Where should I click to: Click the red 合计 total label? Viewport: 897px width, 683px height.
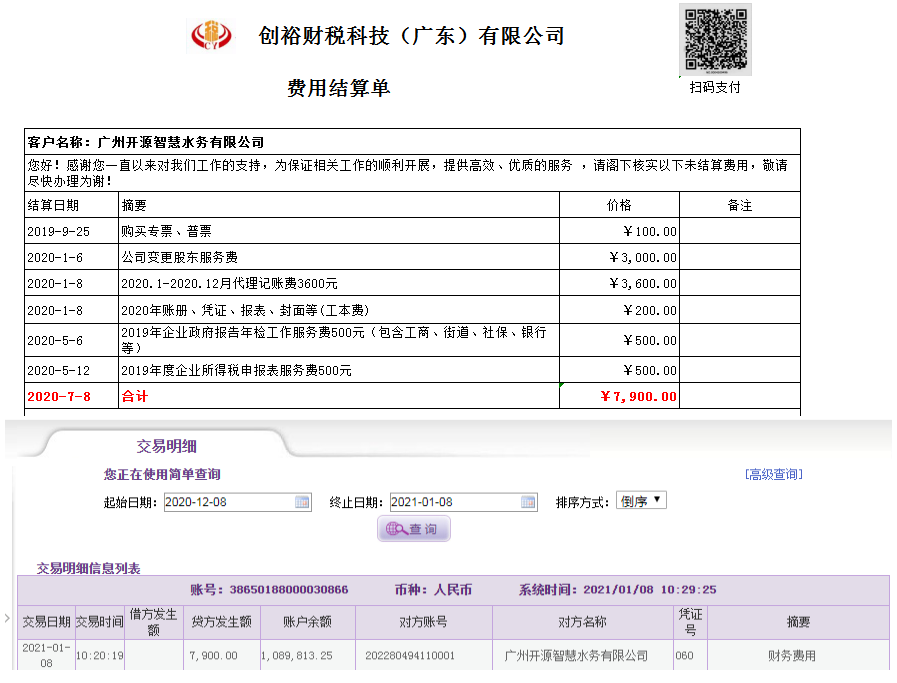[x=134, y=396]
